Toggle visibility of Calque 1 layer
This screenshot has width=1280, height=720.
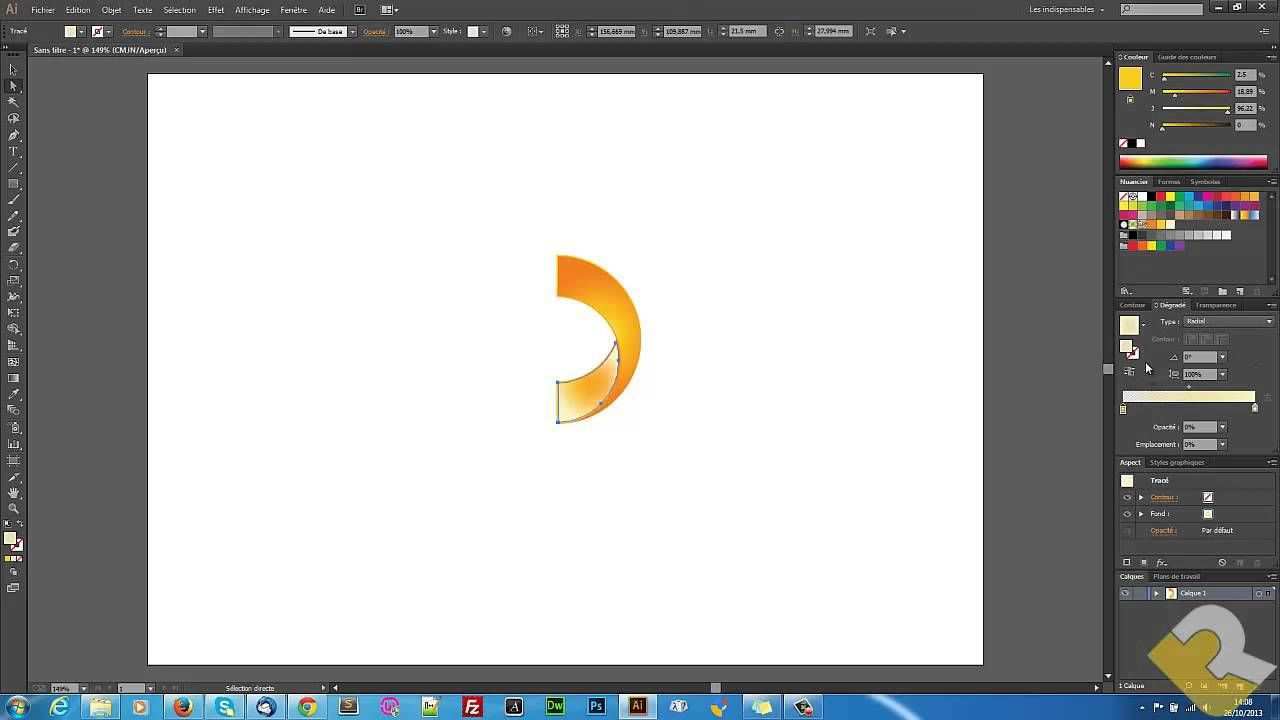pyautogui.click(x=1125, y=593)
